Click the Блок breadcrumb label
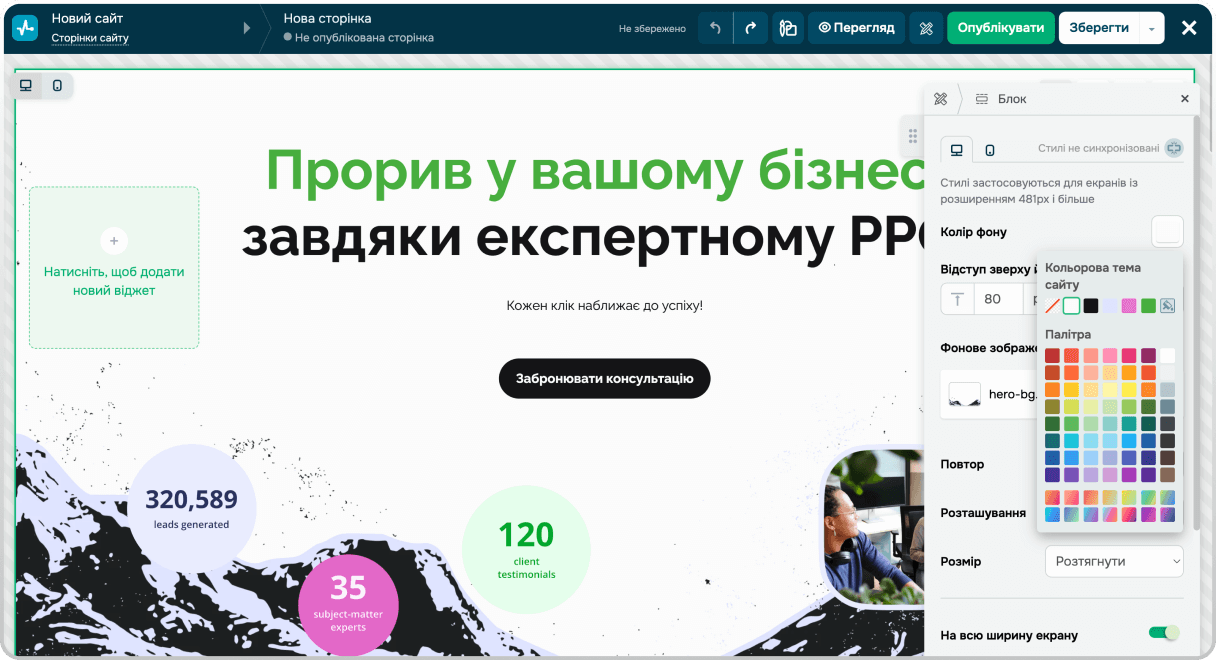Viewport: 1216px width, 660px height. [1012, 99]
